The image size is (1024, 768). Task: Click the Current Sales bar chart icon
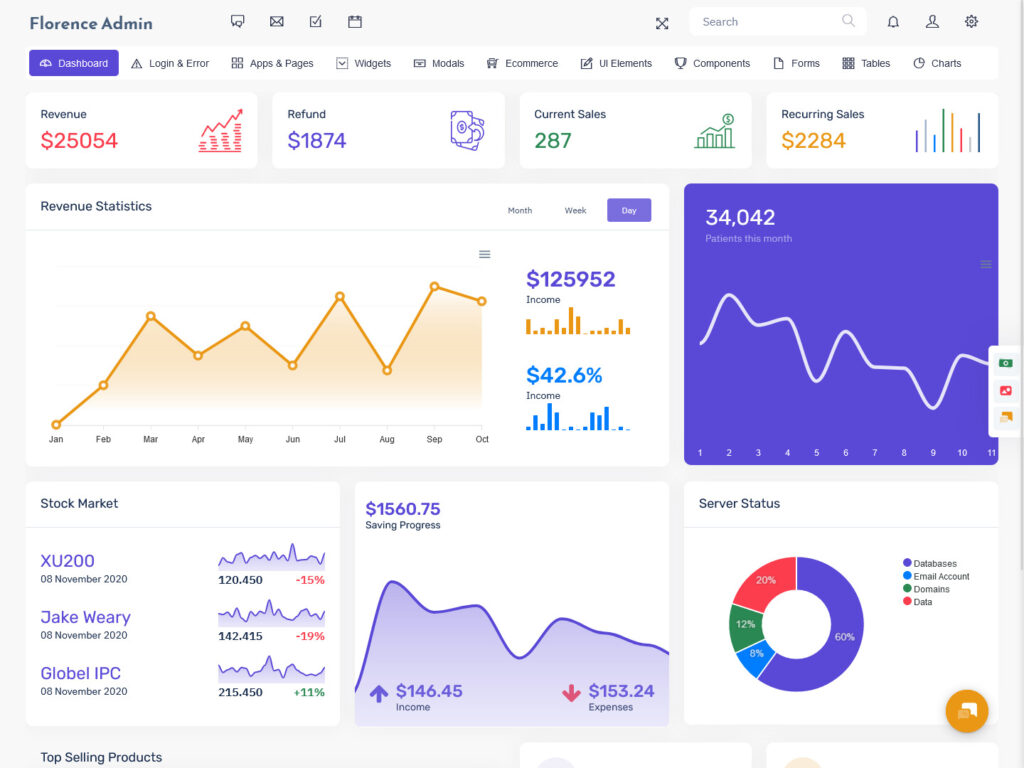(714, 131)
